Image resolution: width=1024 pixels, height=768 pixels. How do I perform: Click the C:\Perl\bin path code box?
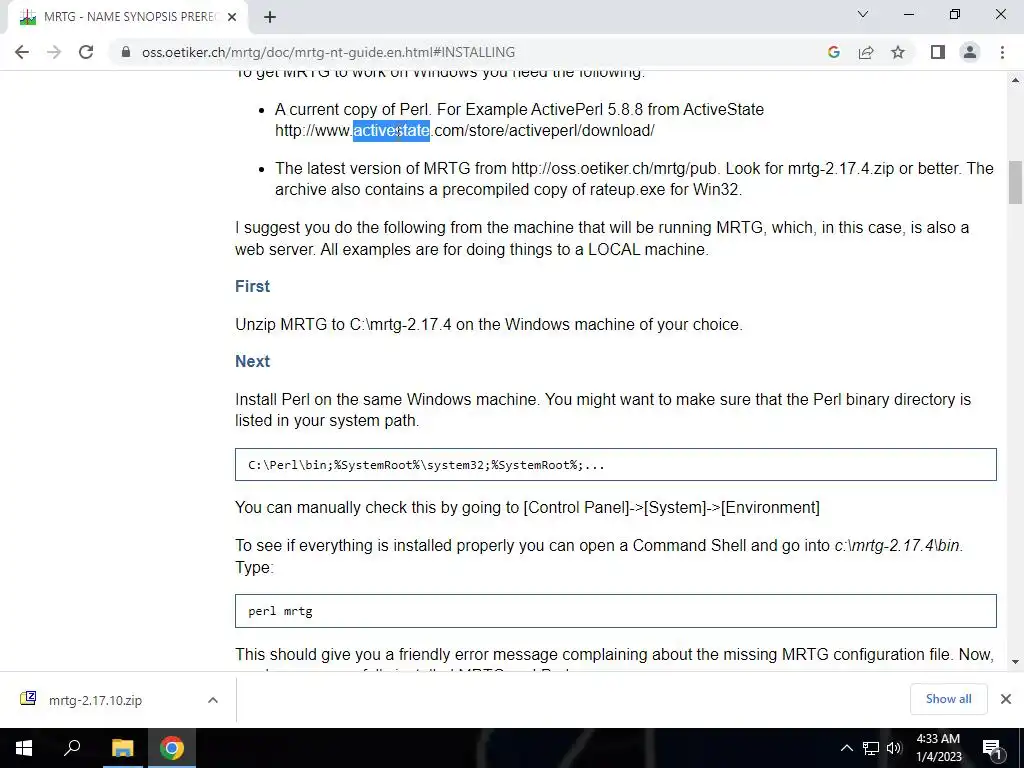pos(615,464)
